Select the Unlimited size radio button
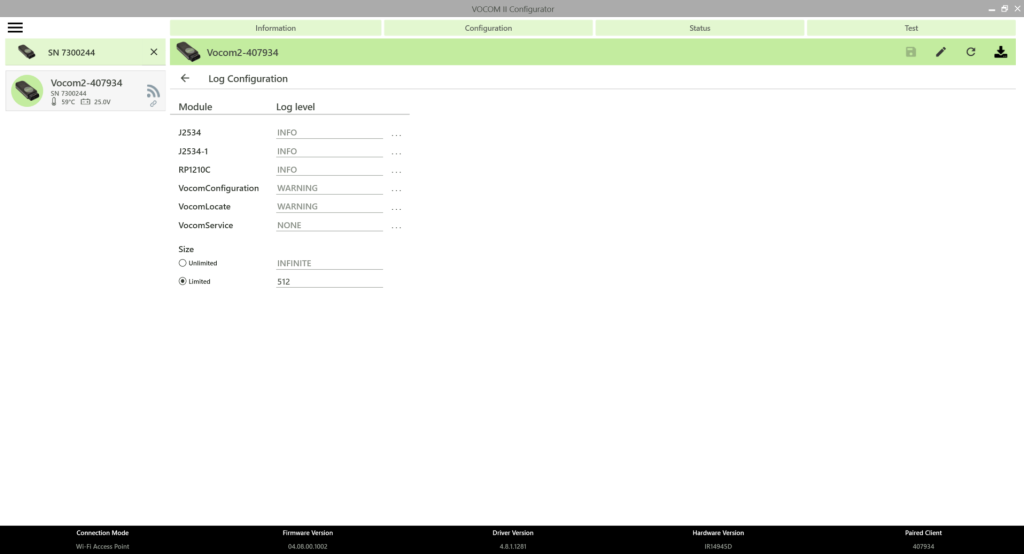Image resolution: width=1024 pixels, height=554 pixels. point(182,263)
